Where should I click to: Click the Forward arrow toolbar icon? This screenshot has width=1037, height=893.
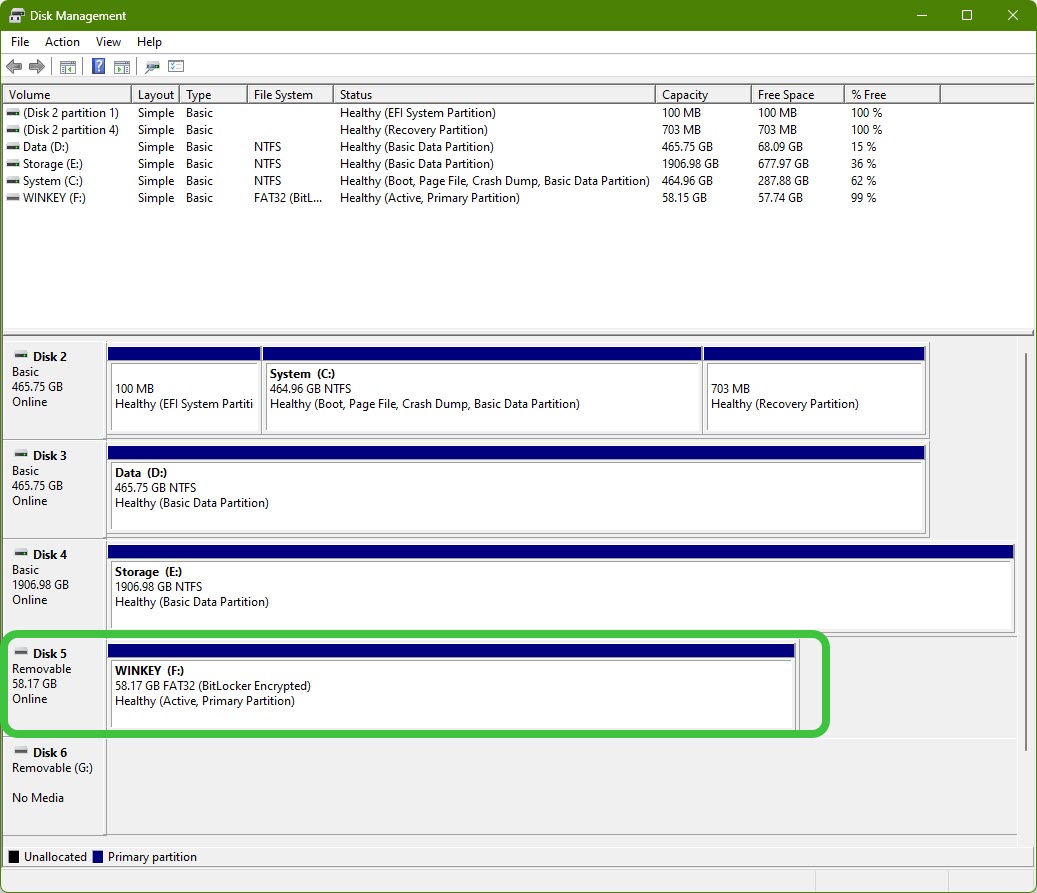[x=37, y=66]
